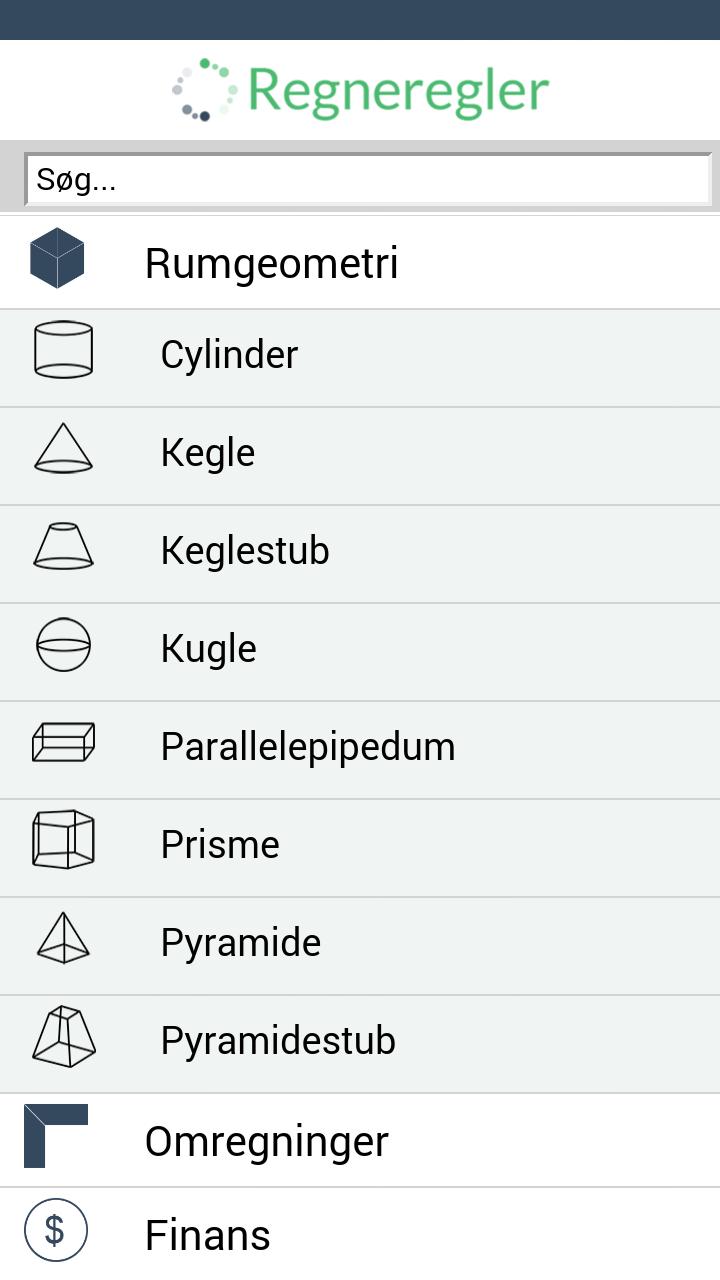The width and height of the screenshot is (720, 1280).
Task: Open the Prisme formulas
Action: click(220, 845)
